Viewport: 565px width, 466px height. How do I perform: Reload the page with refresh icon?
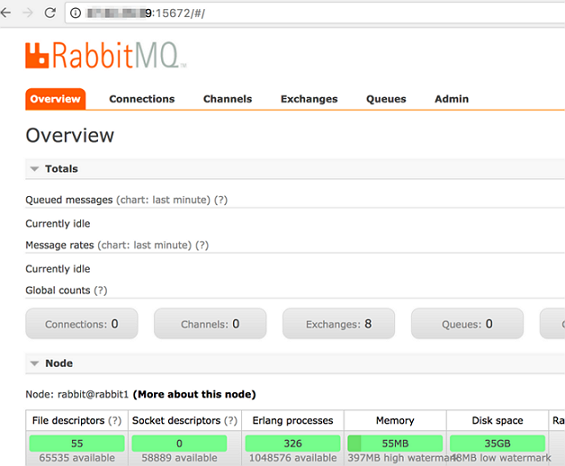[50, 13]
